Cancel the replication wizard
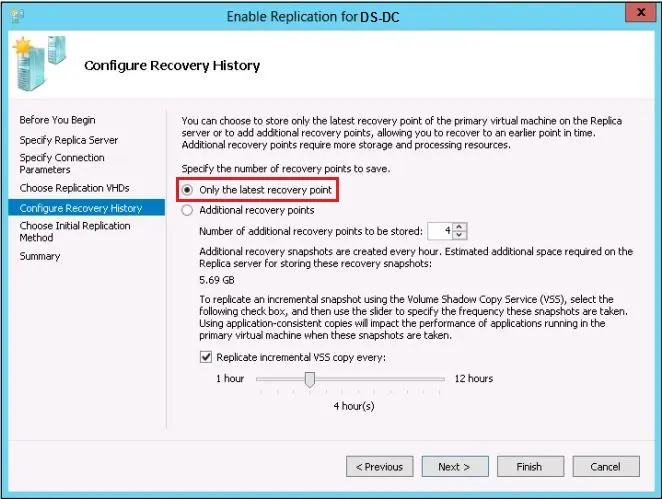Viewport: 662px width, 499px height. 605,467
